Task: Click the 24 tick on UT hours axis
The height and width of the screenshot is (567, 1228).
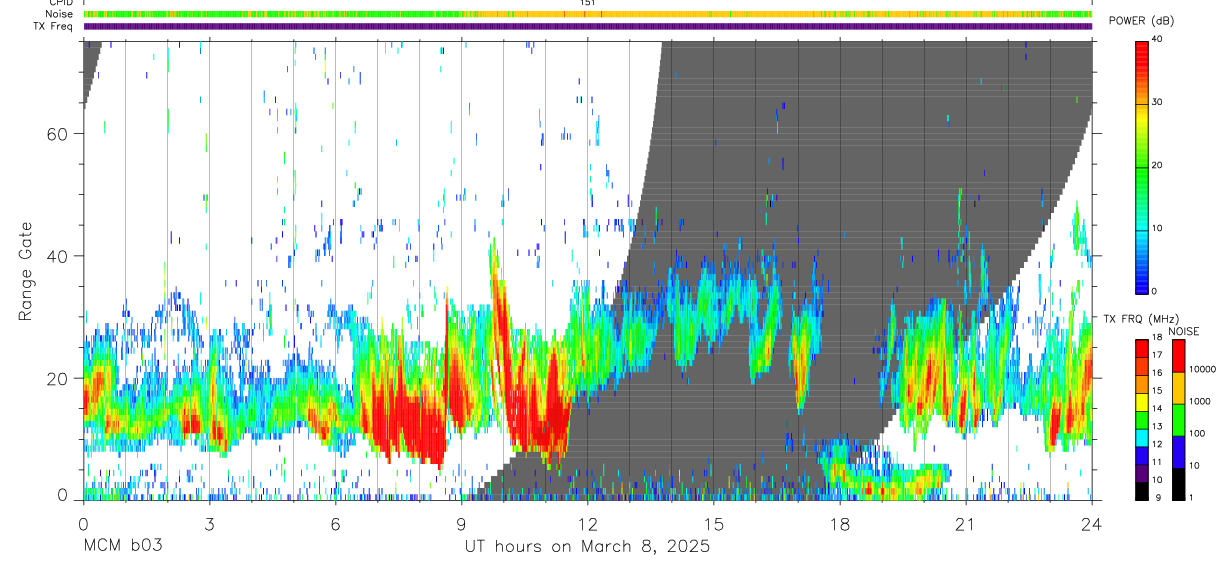Action: [1091, 523]
